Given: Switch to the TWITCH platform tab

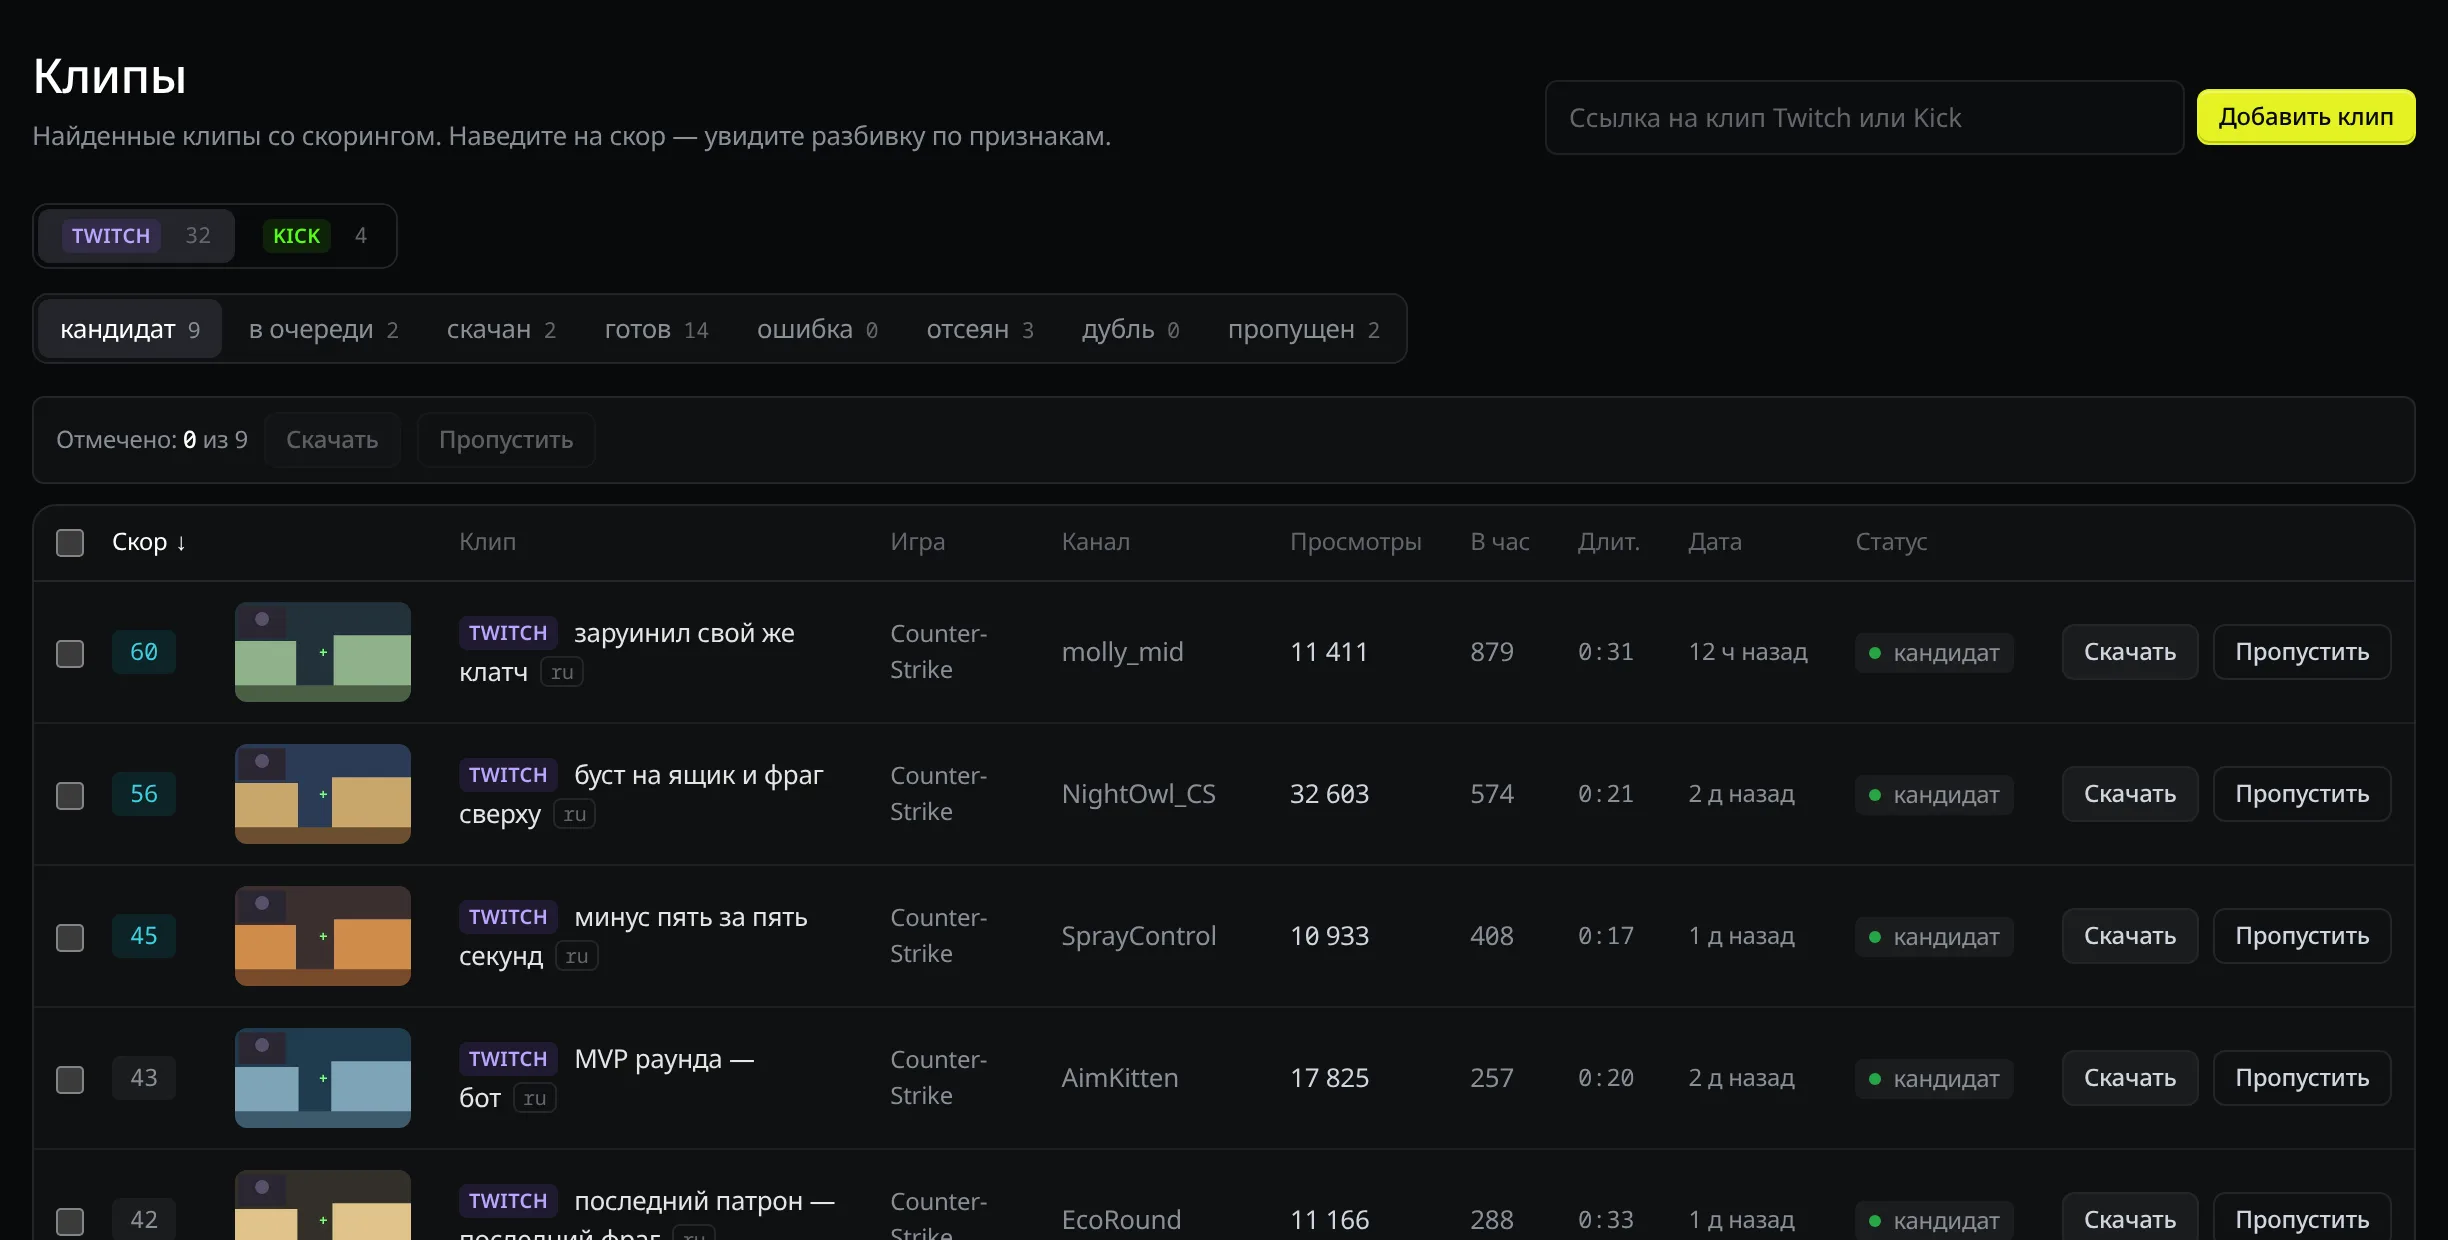Looking at the screenshot, I should click(x=137, y=236).
